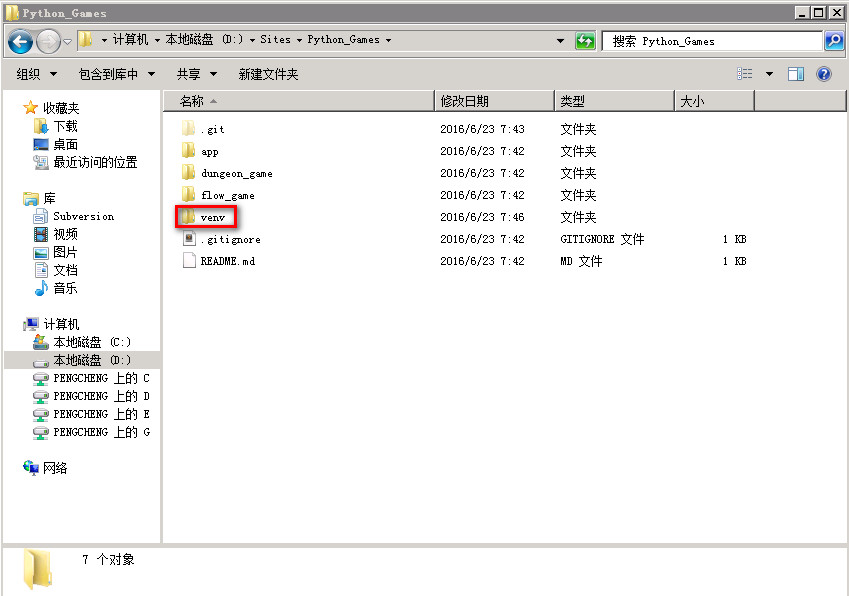
Task: Expand the address bar history dropdown
Action: click(560, 41)
